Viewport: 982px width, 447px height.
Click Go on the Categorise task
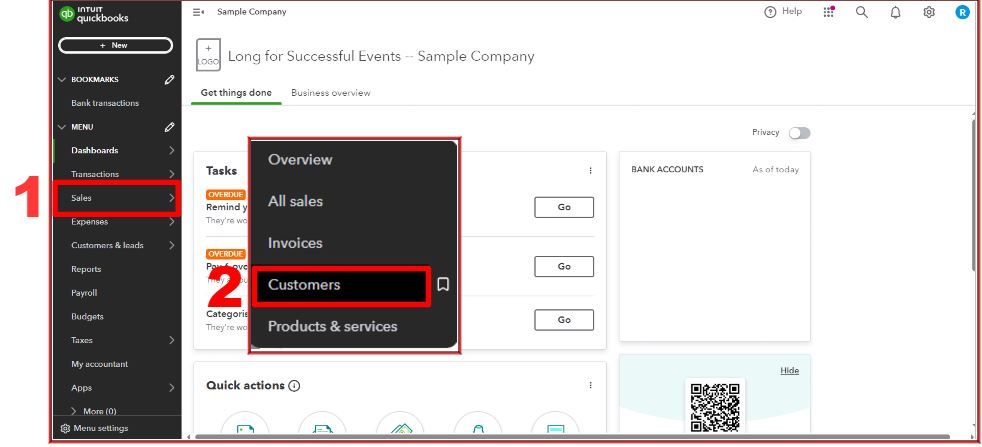[564, 320]
